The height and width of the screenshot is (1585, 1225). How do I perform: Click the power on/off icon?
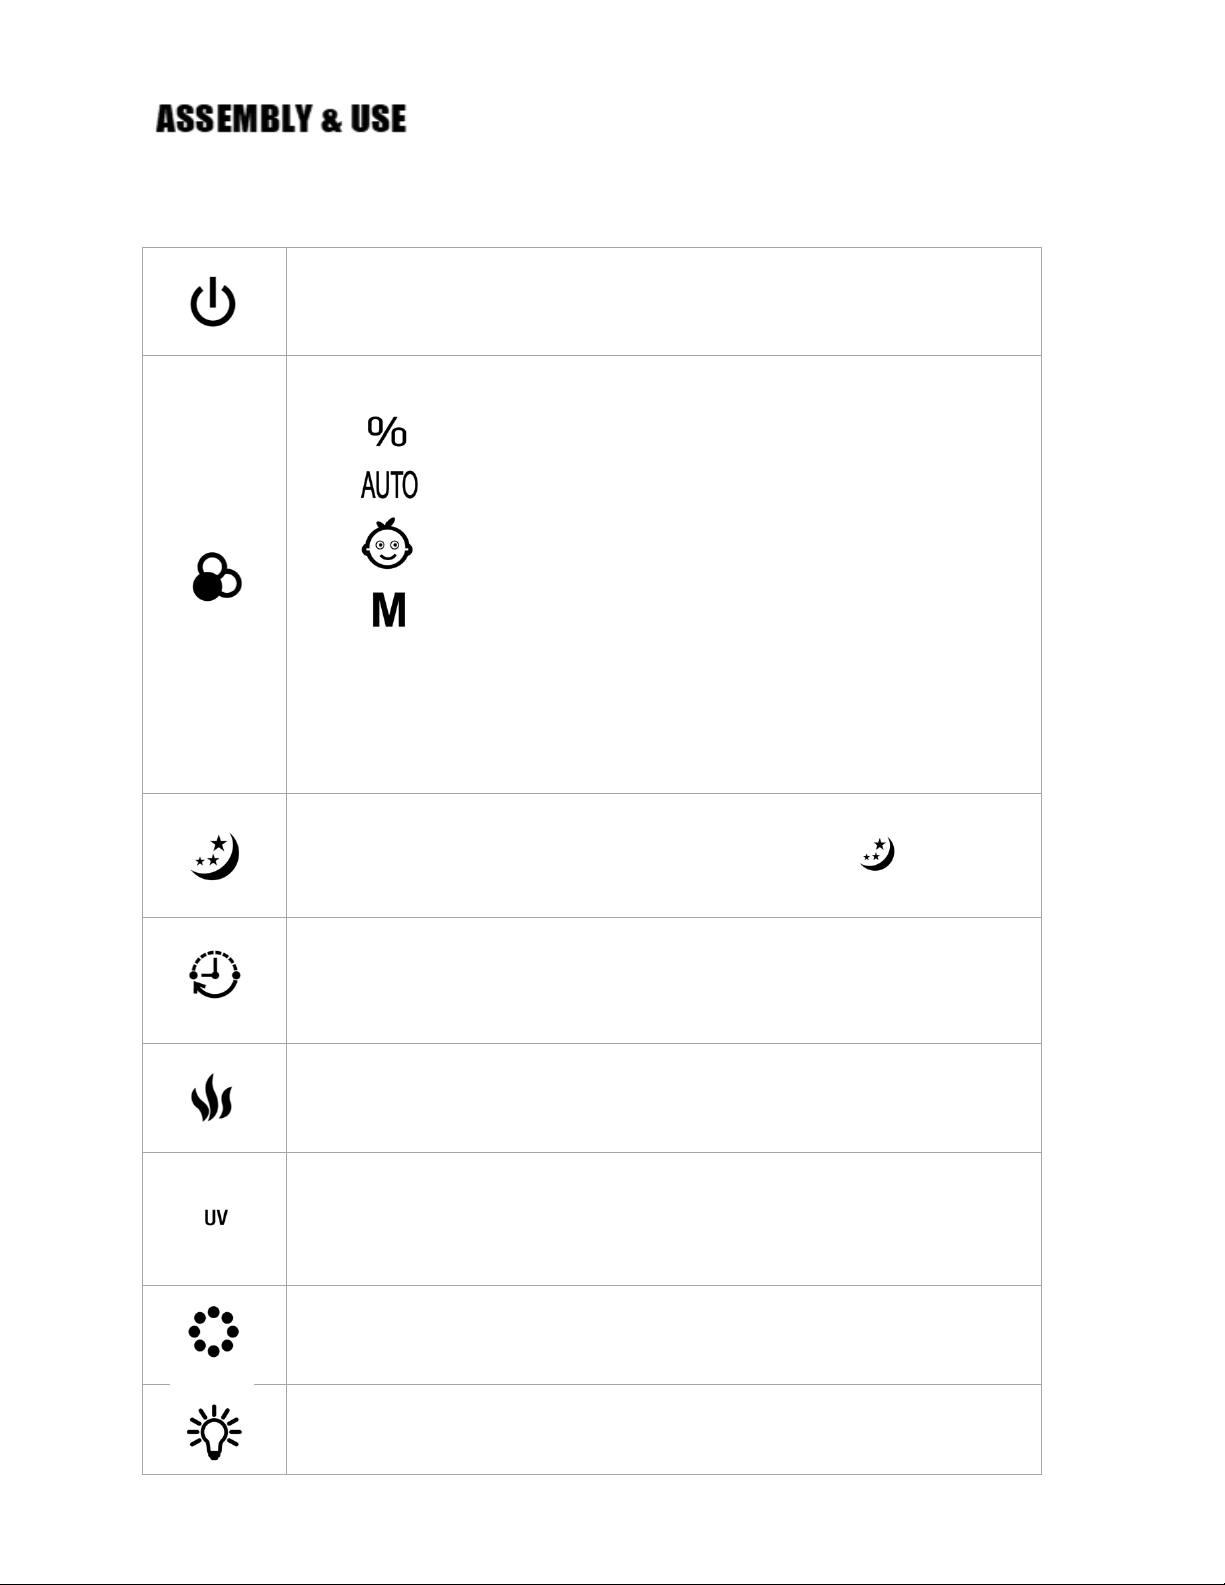tap(213, 303)
